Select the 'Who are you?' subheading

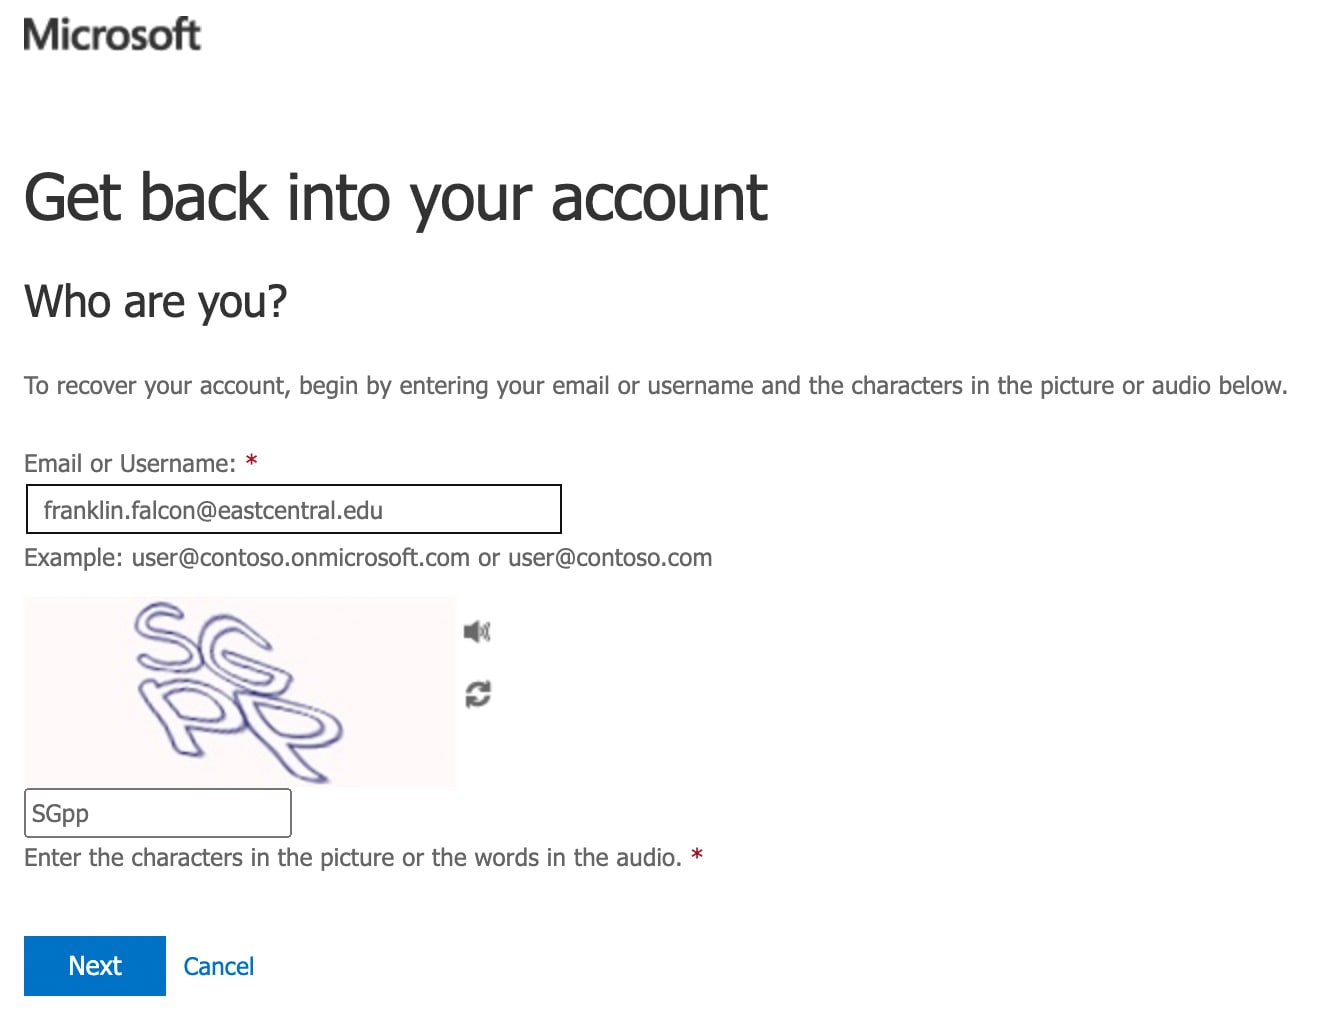(156, 302)
